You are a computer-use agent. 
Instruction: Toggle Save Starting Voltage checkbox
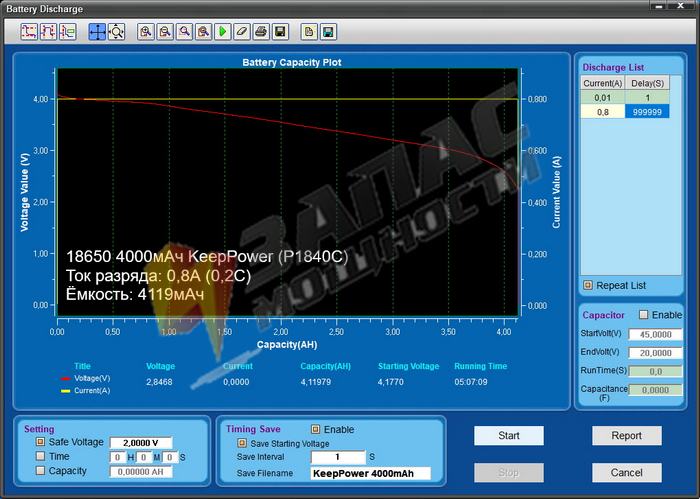(241, 443)
